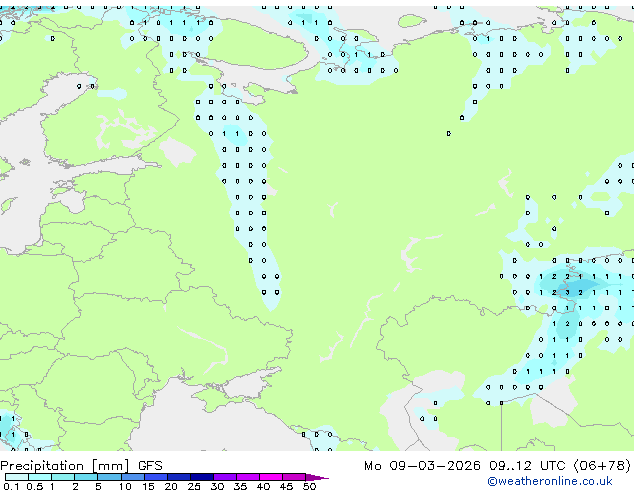
Task: Select the 2–5 mm legend color swatch
Action: tap(86, 477)
